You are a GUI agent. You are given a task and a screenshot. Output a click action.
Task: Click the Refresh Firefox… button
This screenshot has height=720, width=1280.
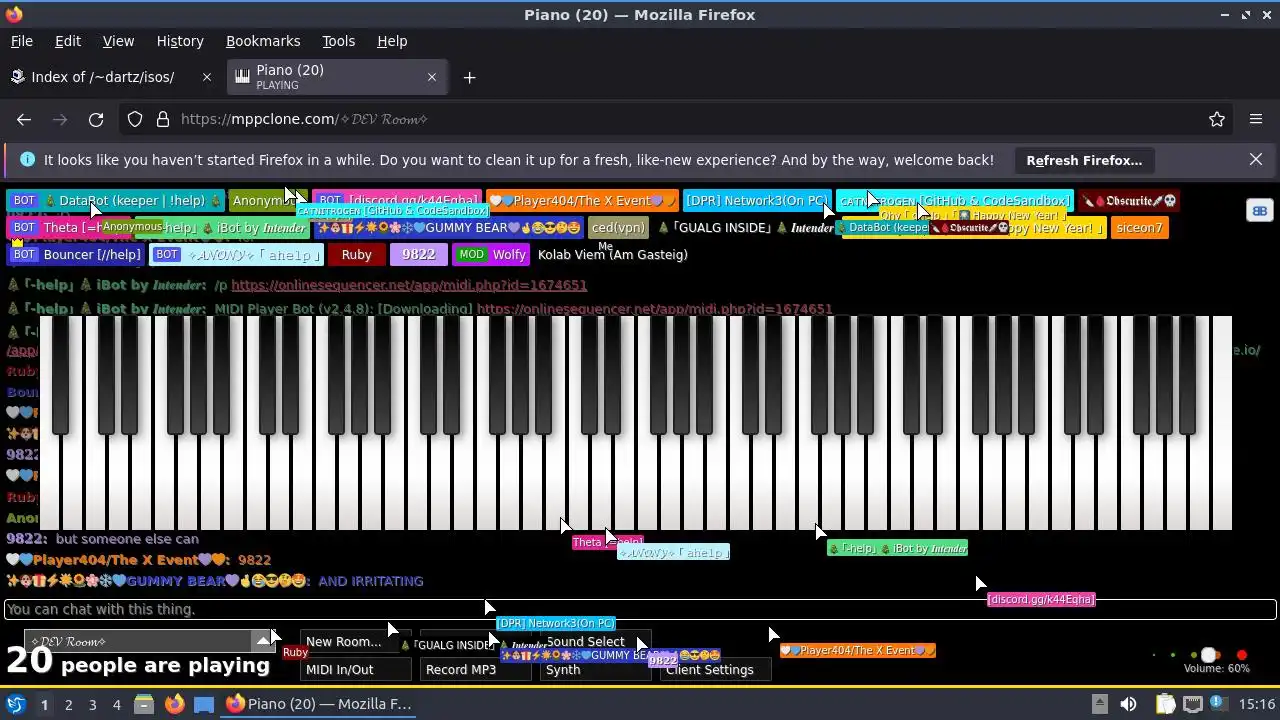[x=1084, y=160]
